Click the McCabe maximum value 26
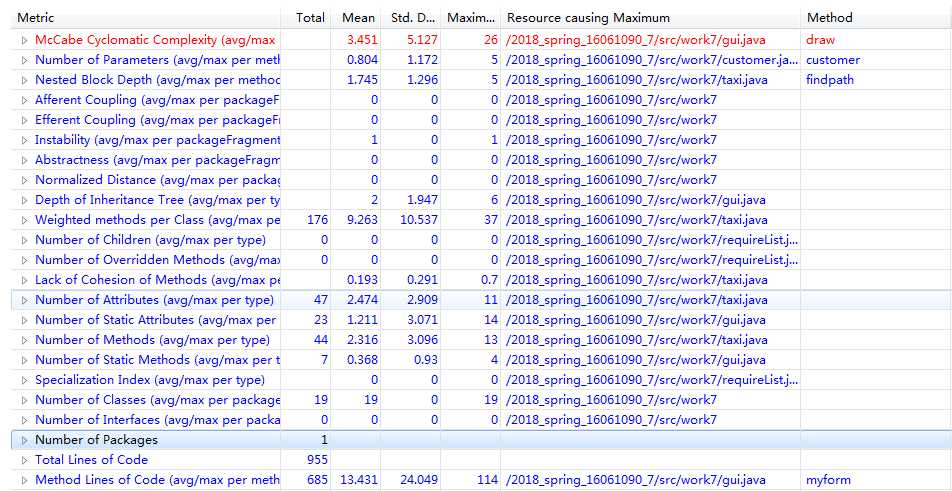 click(491, 41)
